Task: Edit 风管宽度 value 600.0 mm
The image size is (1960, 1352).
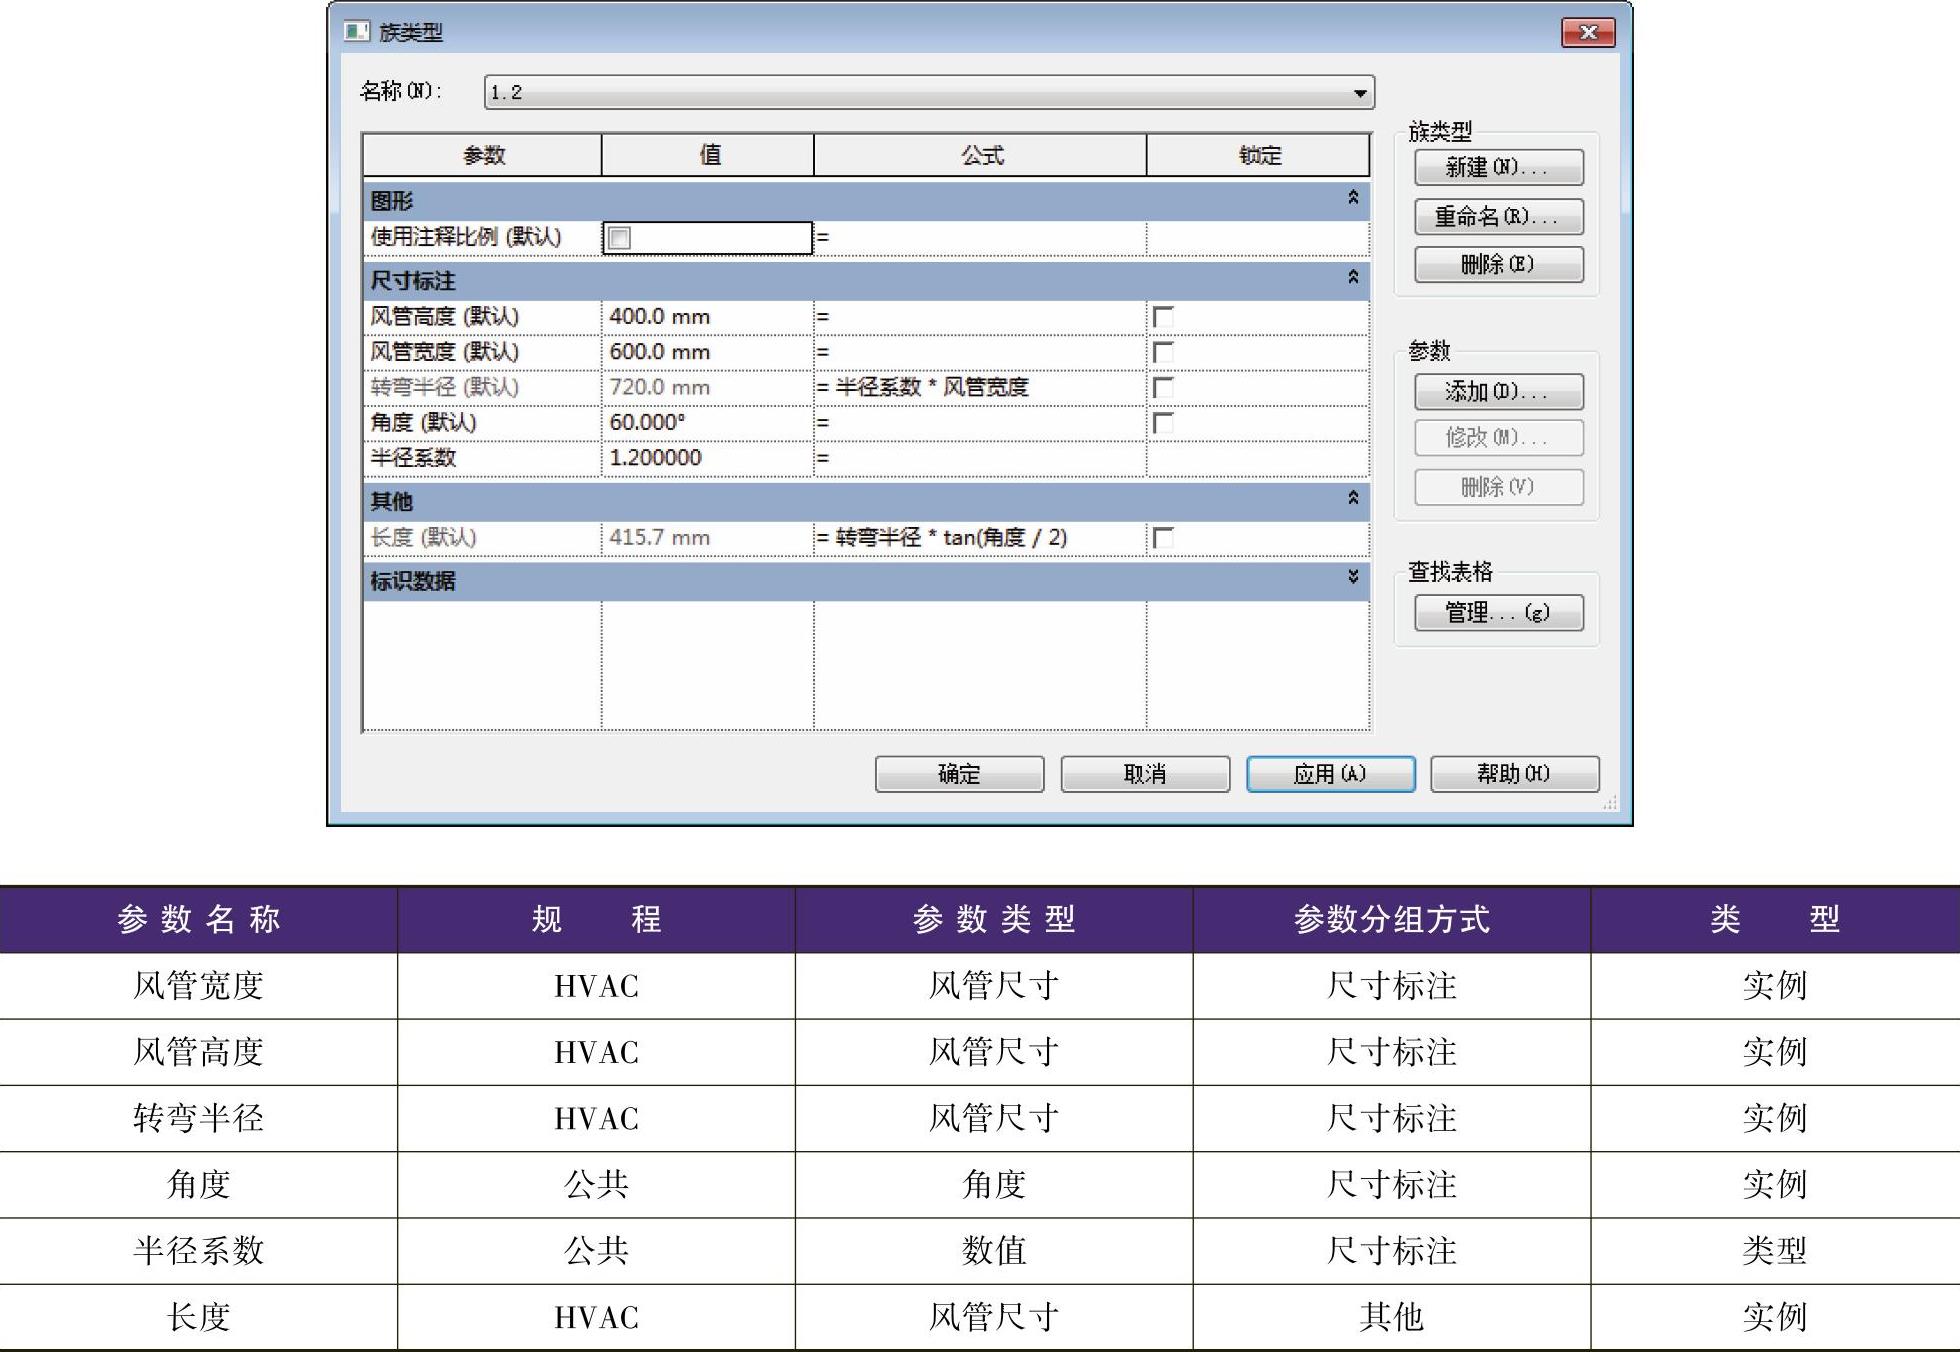Action: [707, 352]
